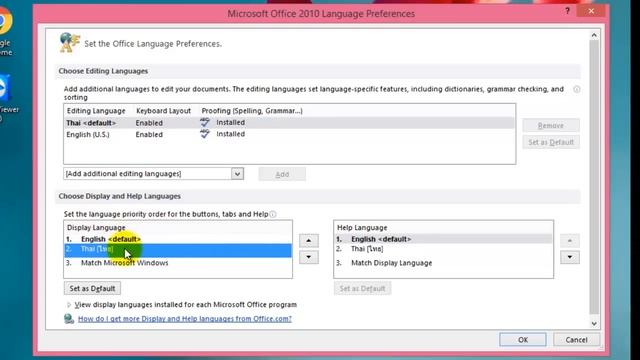The image size is (640, 360).
Task: Open 'Add additional editing languages' dropdown
Action: click(237, 173)
